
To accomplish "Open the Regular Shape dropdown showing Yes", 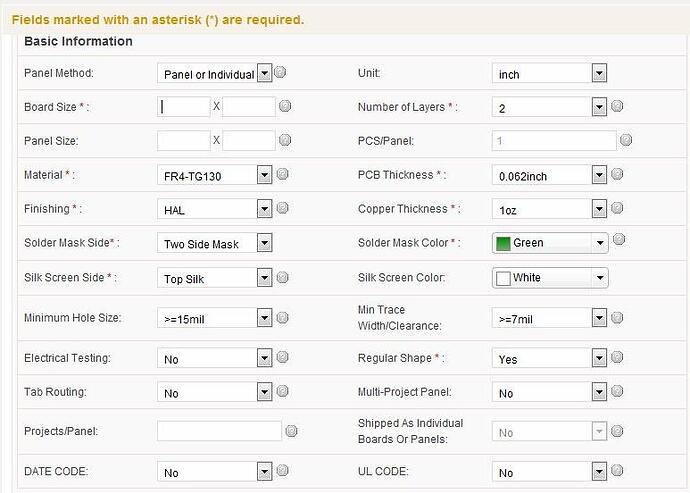I will [x=550, y=358].
